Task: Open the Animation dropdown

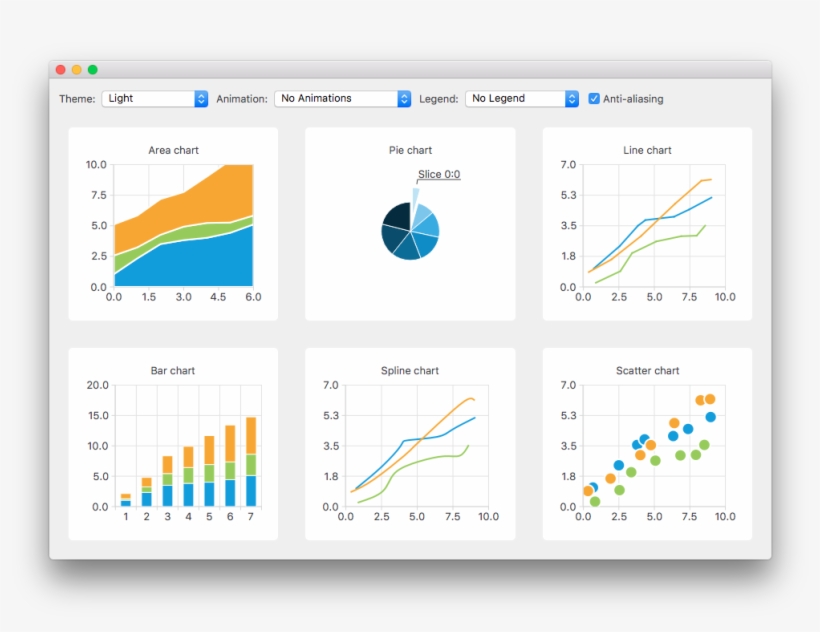Action: tap(340, 98)
